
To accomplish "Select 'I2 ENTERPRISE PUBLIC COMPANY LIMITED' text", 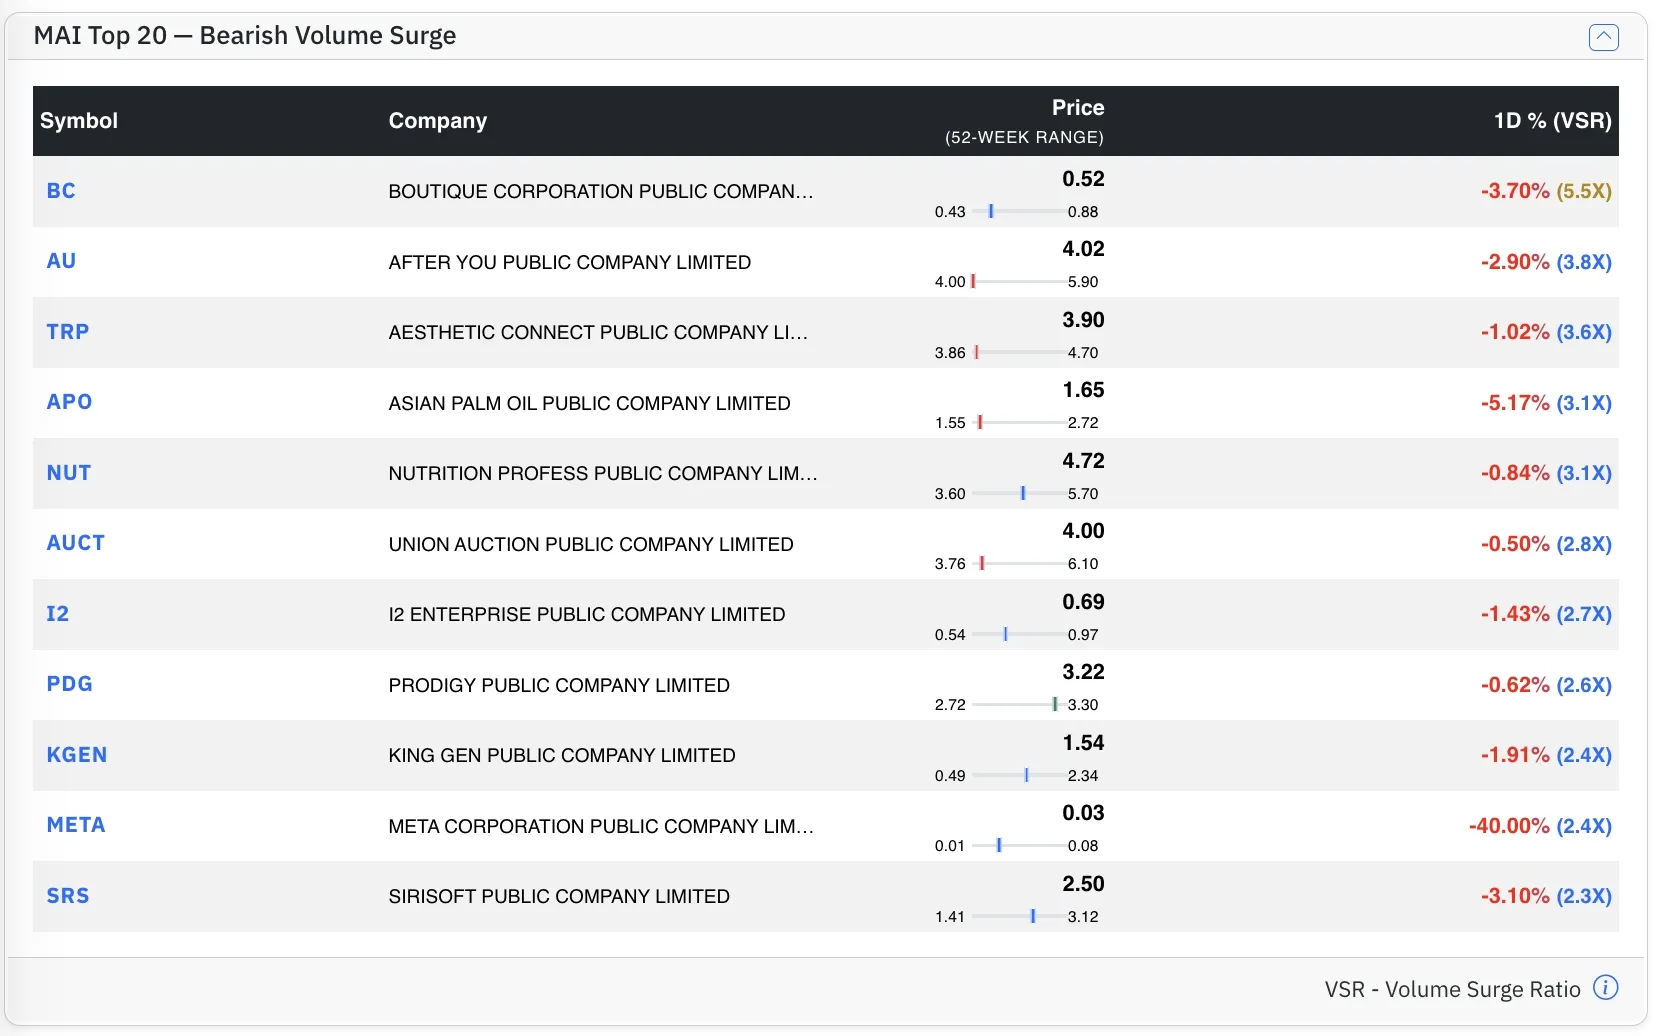I will click(x=587, y=614).
